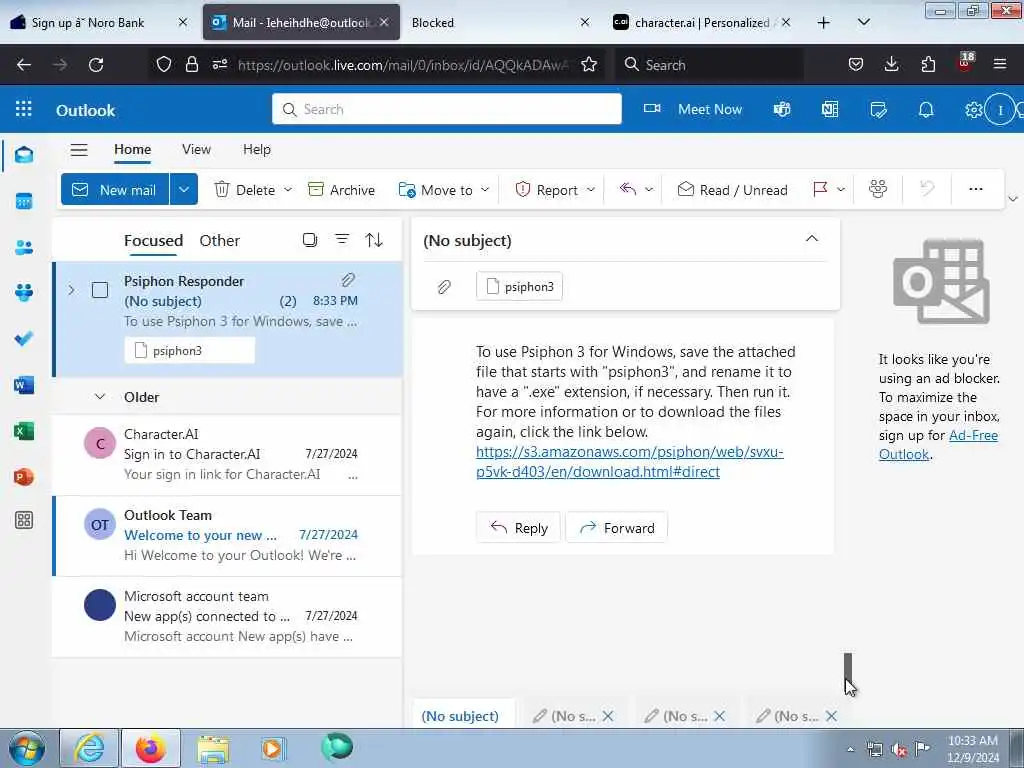Click the select all messages icon
The image size is (1024, 768).
(x=310, y=240)
